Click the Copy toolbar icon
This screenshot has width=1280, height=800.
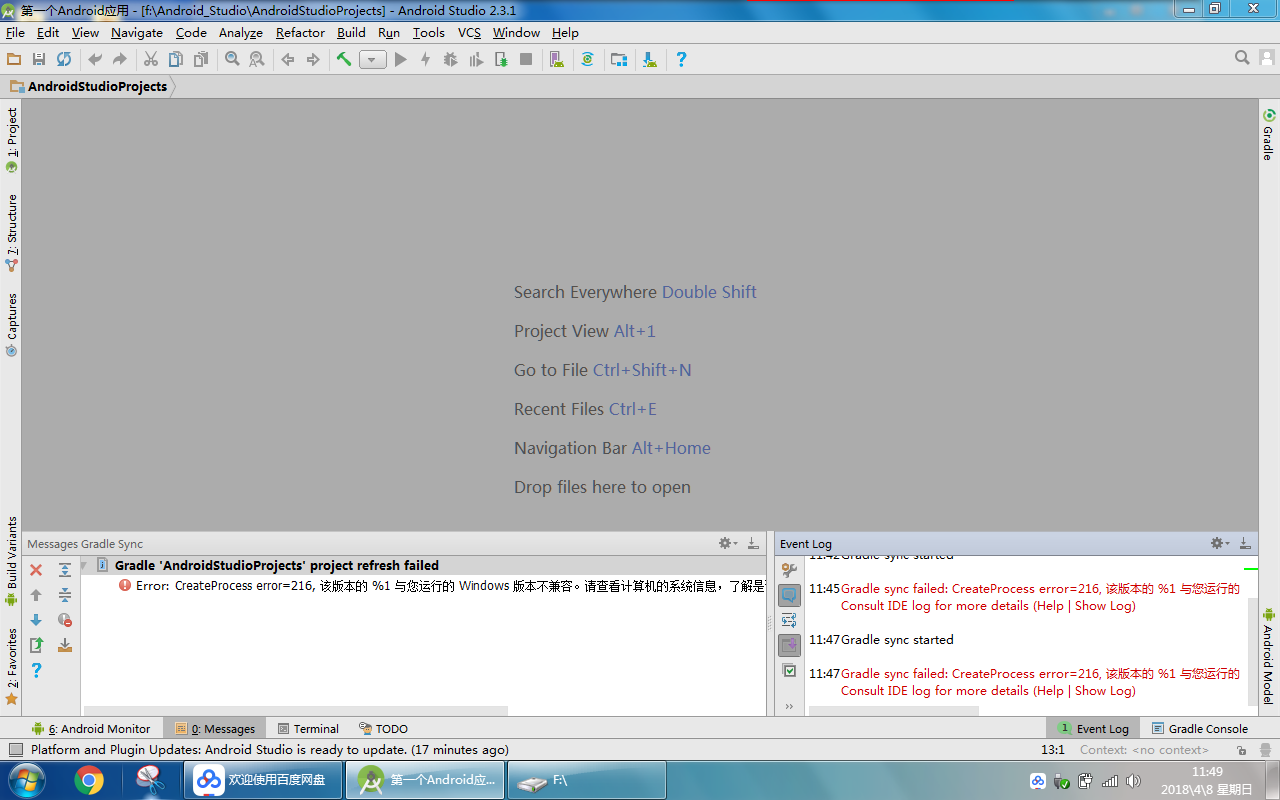click(176, 60)
